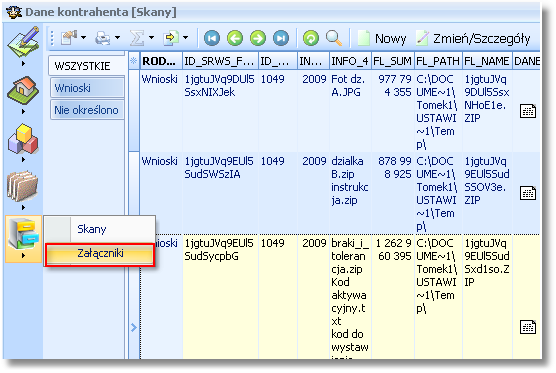
Task: Select the Wnioski filter tab
Action: point(87,88)
